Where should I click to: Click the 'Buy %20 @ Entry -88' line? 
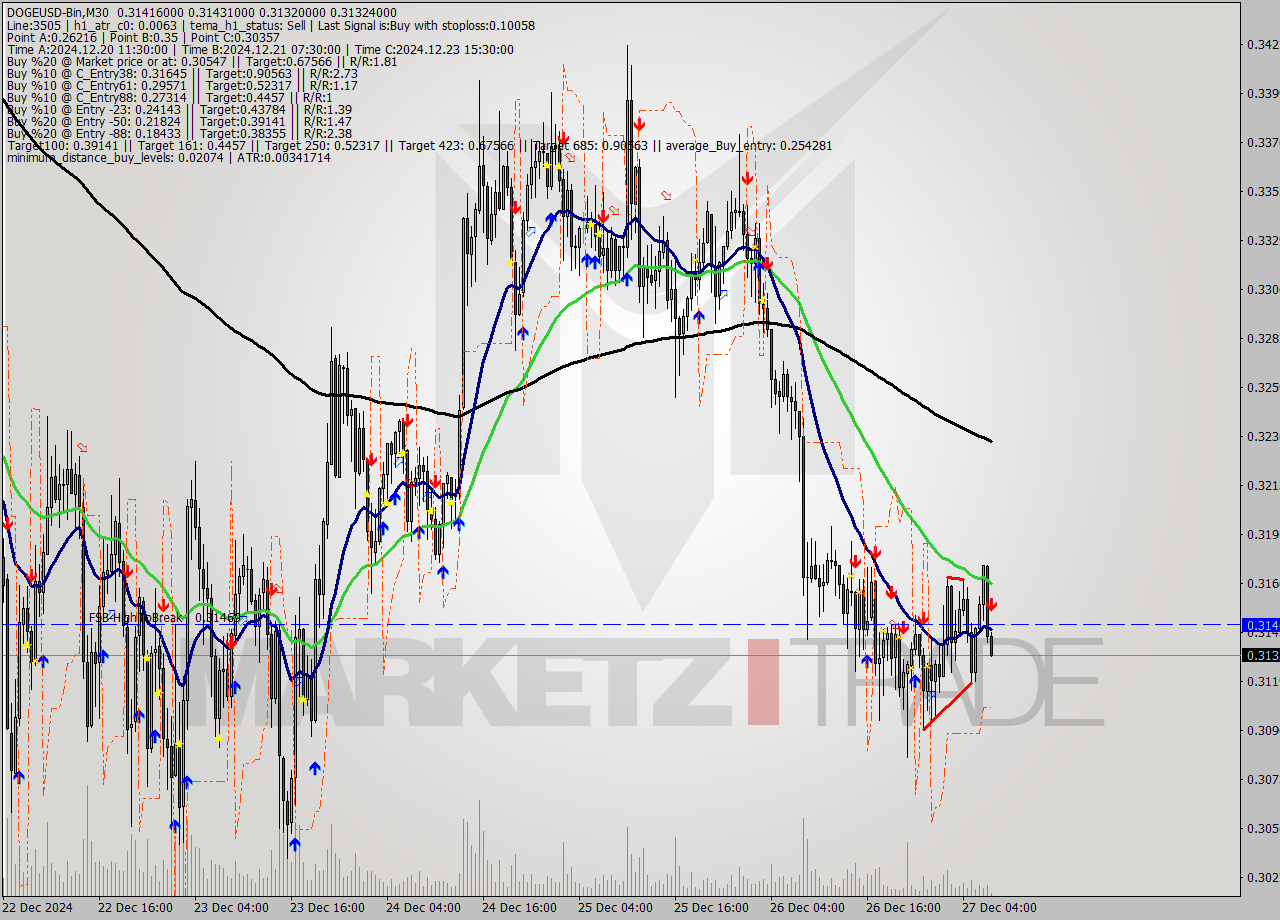(179, 133)
